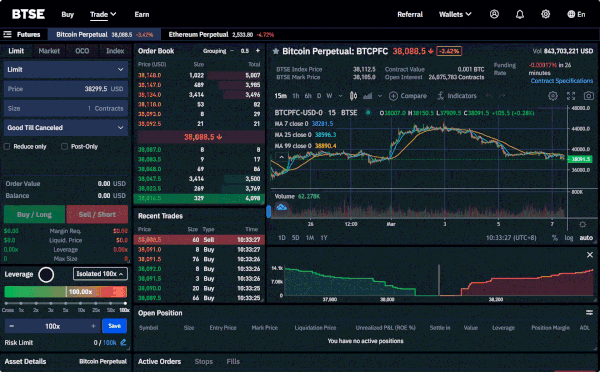
Task: Open Good Till Canceled dropdown
Action: pyautogui.click(x=65, y=128)
